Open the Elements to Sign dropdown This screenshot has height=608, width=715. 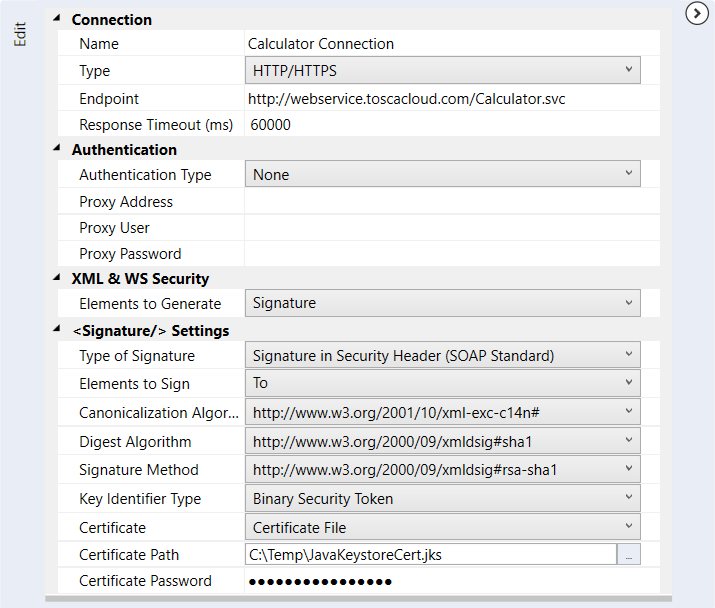tap(442, 383)
